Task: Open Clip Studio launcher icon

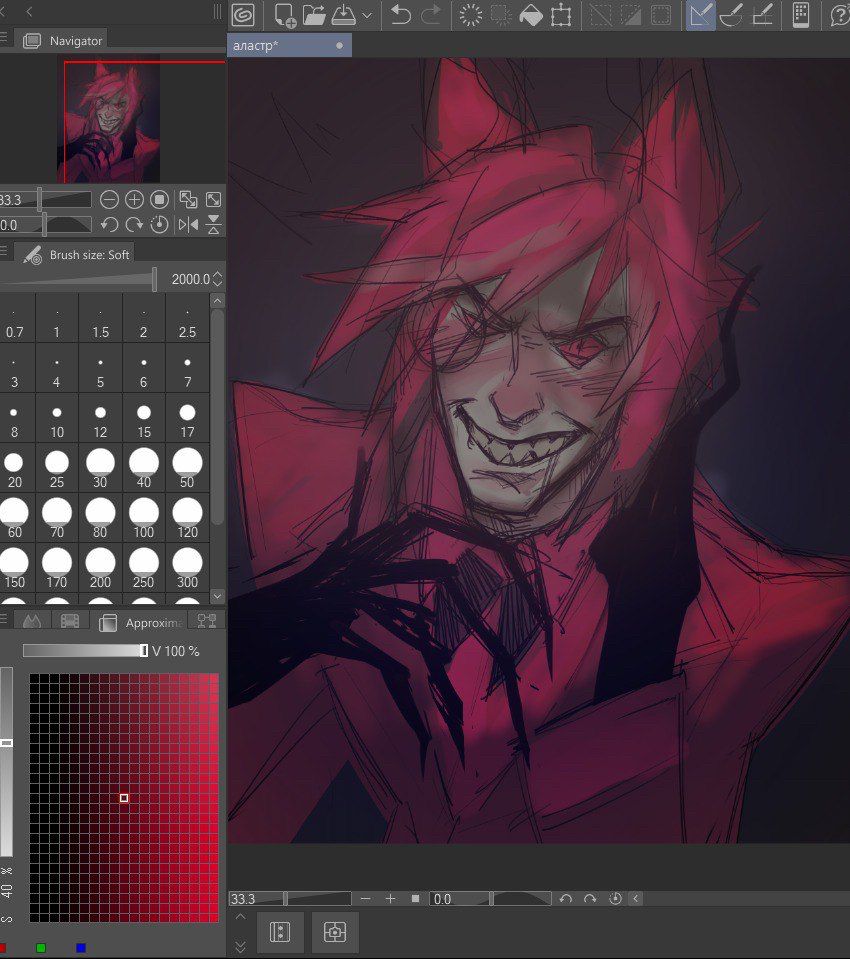Action: click(243, 15)
